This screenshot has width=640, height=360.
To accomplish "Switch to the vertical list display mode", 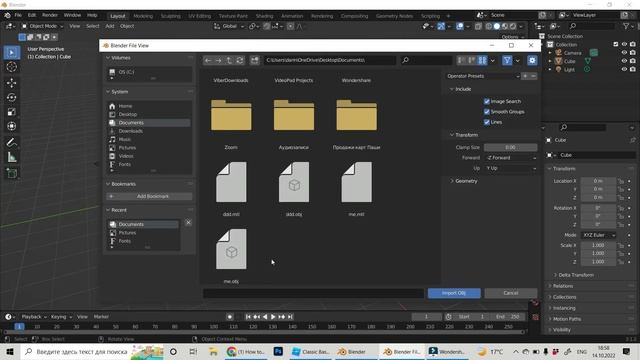I will click(461, 60).
